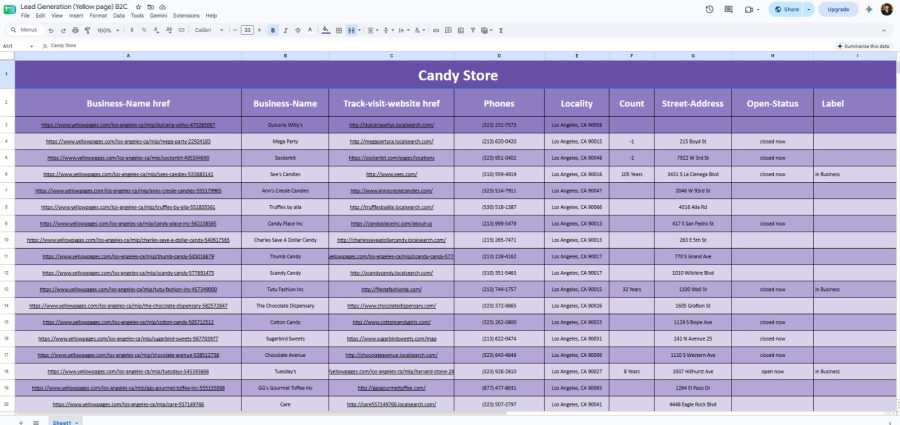
Task: Toggle merge cells button
Action: click(350, 30)
